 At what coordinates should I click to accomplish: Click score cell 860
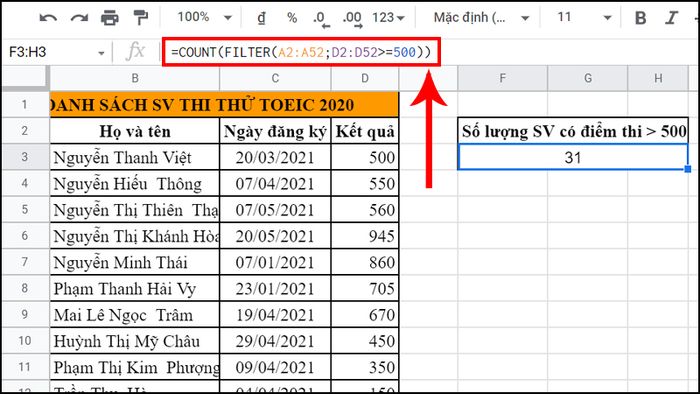point(365,262)
